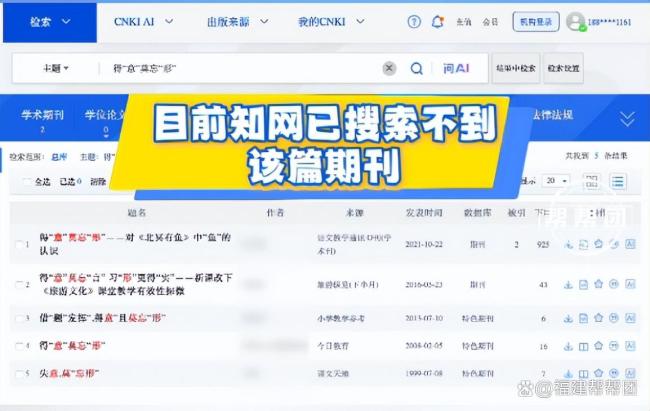Screen dimensions: 650x411
Task: Favorite the 今日教育 row's article
Action: pyautogui.click(x=599, y=346)
